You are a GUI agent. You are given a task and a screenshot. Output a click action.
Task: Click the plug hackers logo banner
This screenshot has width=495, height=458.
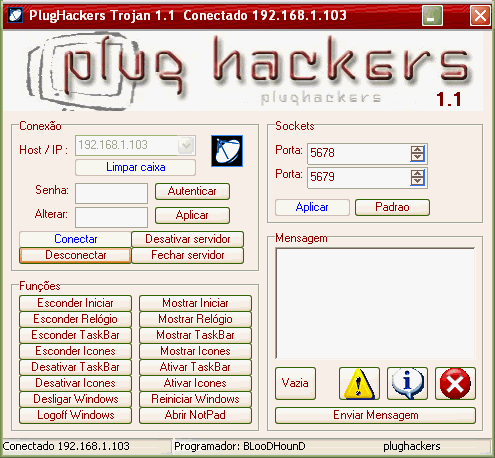243,71
